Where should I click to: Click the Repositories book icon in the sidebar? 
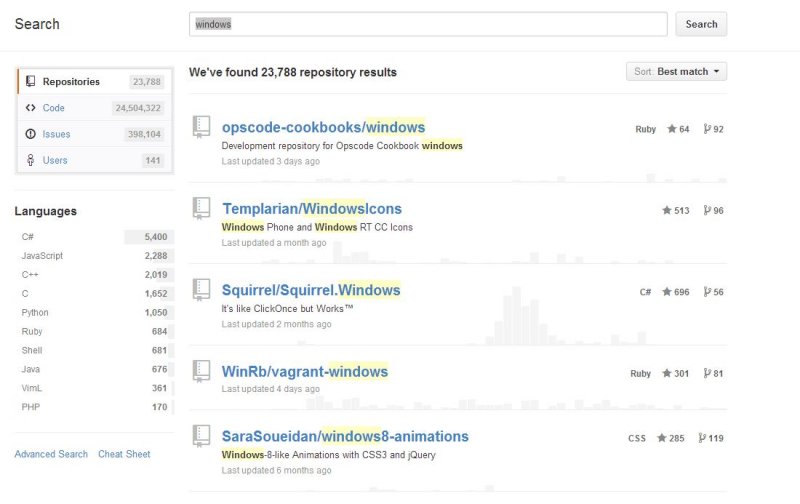coord(31,81)
